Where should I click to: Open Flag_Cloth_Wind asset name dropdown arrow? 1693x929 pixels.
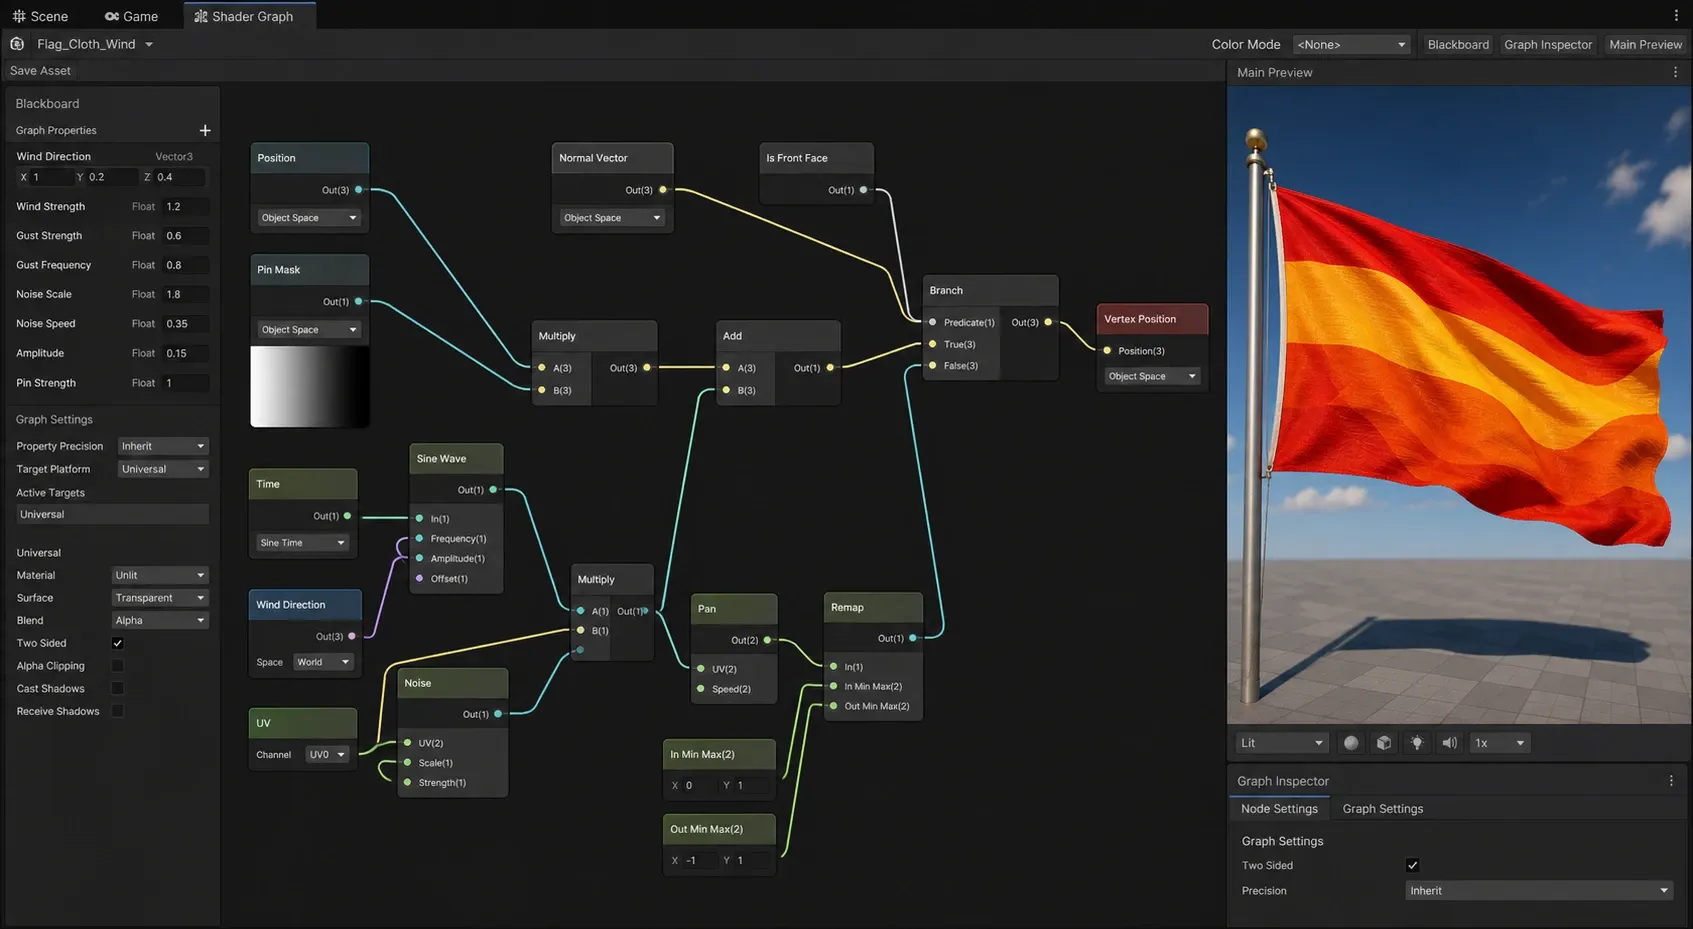click(149, 44)
